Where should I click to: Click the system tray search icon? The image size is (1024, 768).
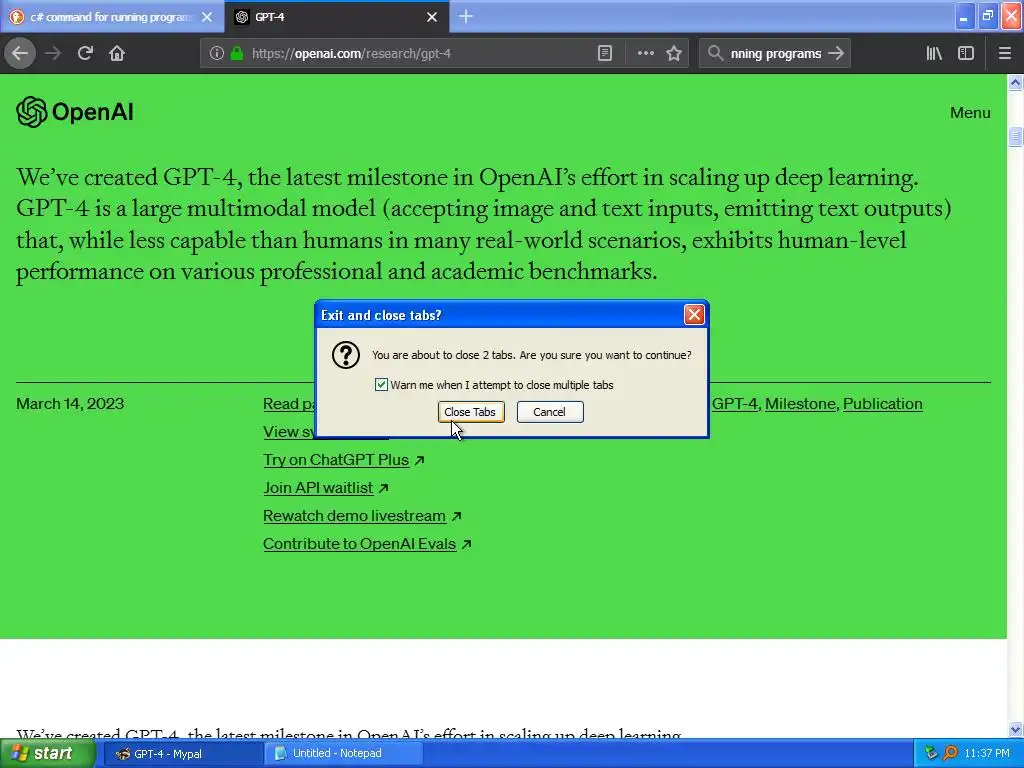click(950, 753)
